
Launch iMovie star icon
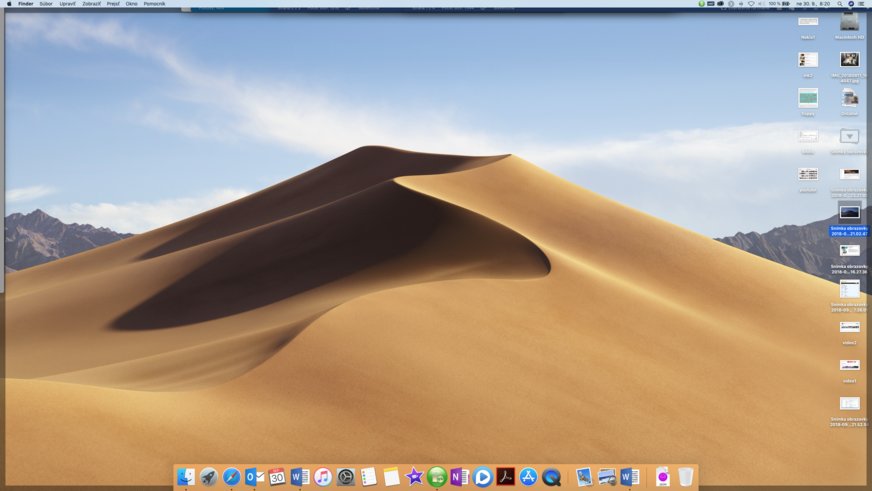414,477
